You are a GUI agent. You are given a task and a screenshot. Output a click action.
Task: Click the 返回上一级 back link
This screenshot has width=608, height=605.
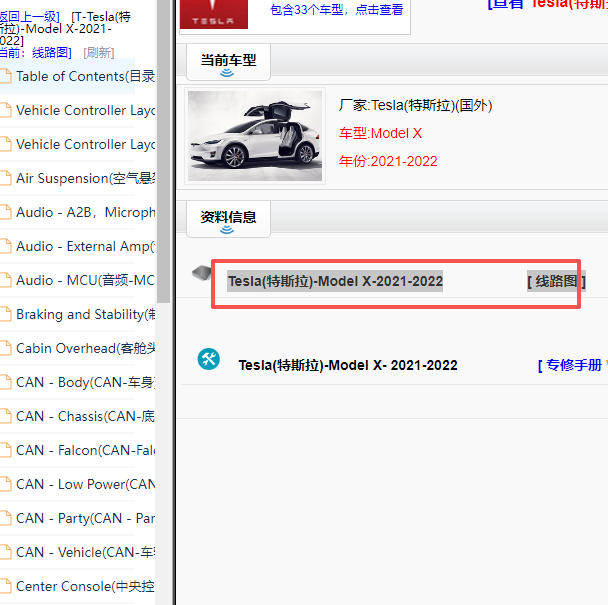click(29, 17)
